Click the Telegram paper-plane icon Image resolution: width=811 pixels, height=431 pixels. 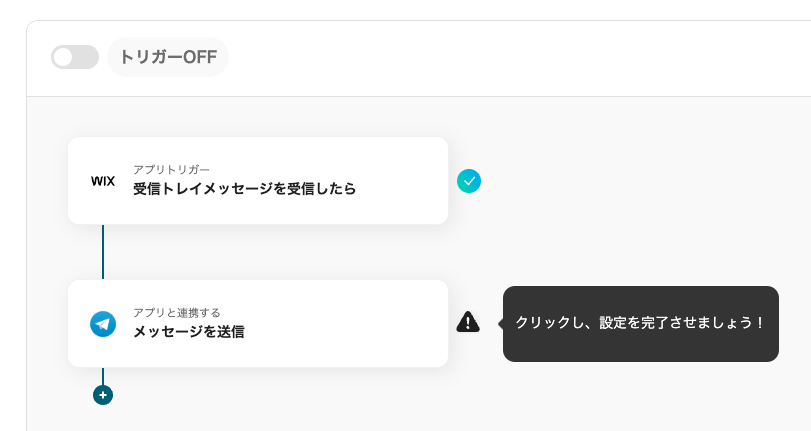tap(103, 324)
